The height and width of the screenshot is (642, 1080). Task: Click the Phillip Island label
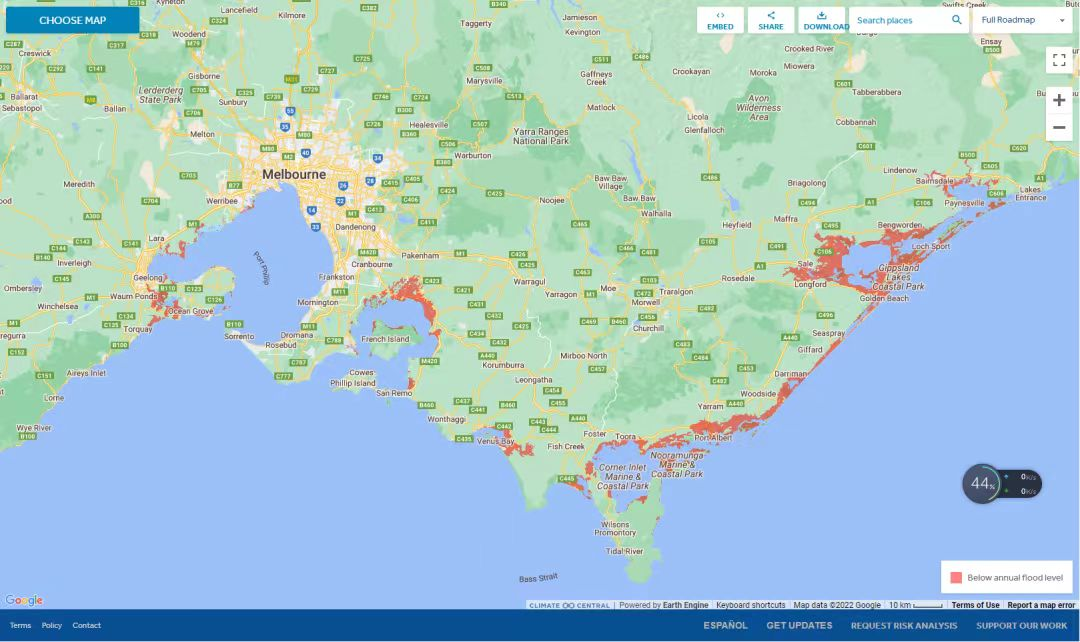(353, 383)
